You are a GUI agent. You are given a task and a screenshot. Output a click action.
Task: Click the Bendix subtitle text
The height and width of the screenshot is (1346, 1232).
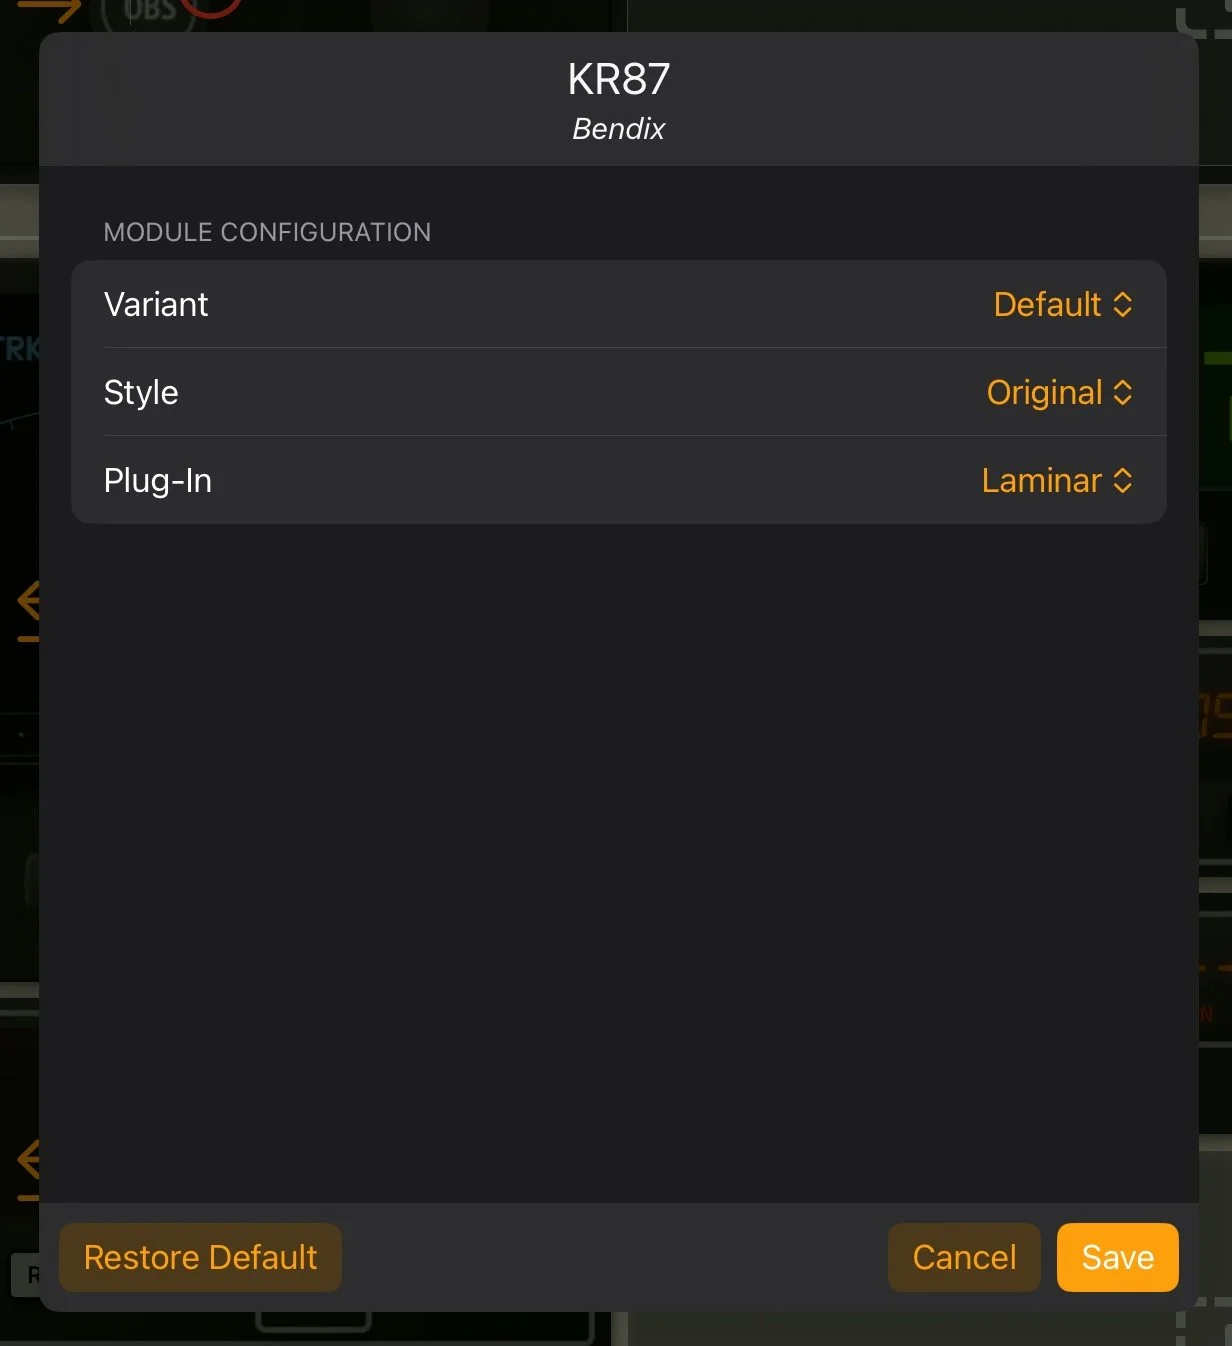coord(618,129)
